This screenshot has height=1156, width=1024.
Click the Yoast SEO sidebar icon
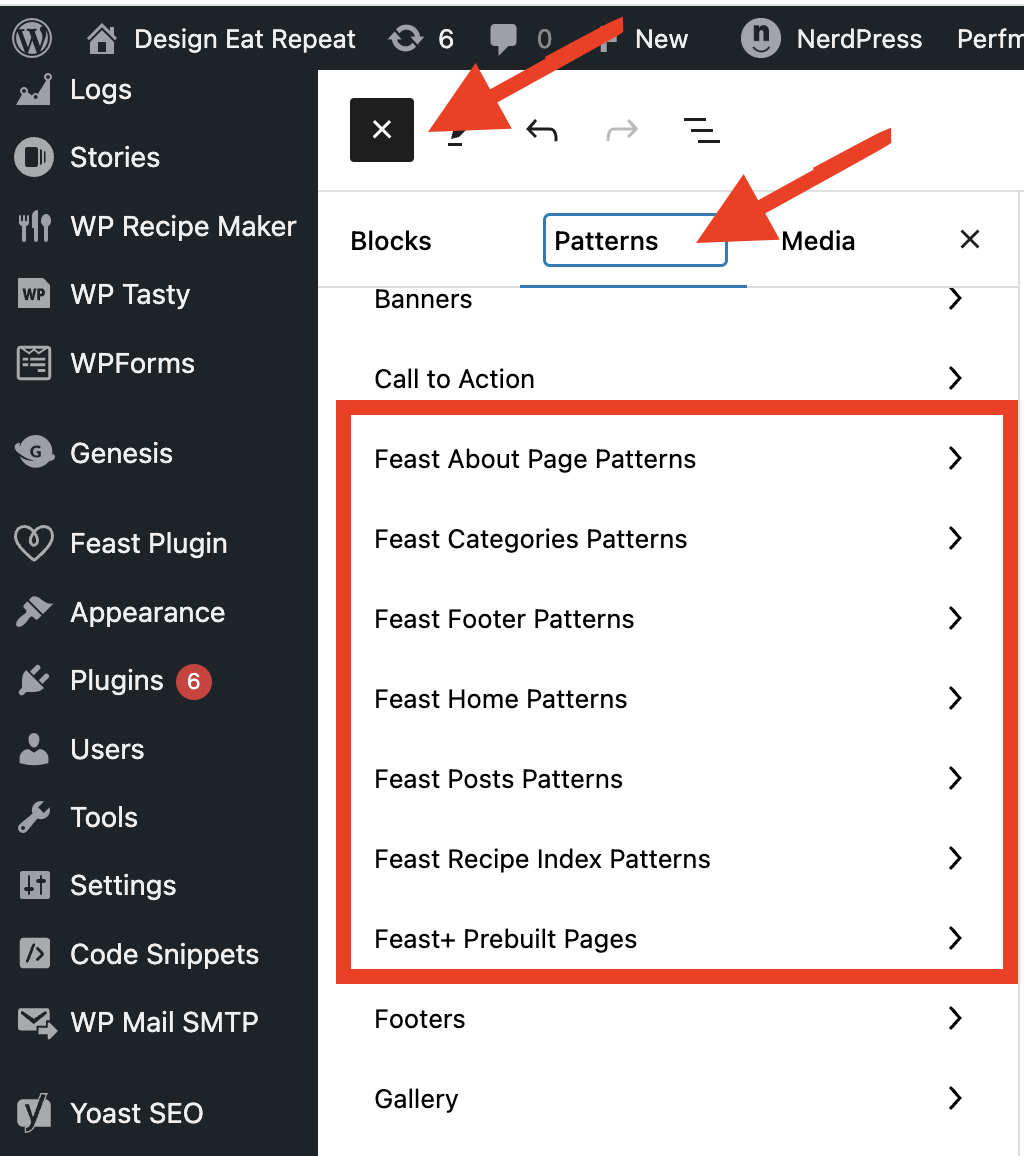[34, 1113]
